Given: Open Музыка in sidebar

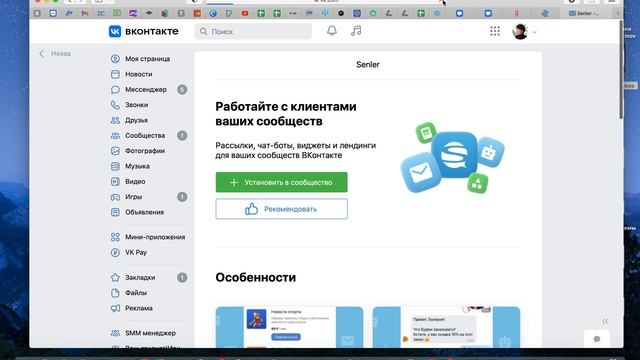Looking at the screenshot, I should (x=130, y=166).
